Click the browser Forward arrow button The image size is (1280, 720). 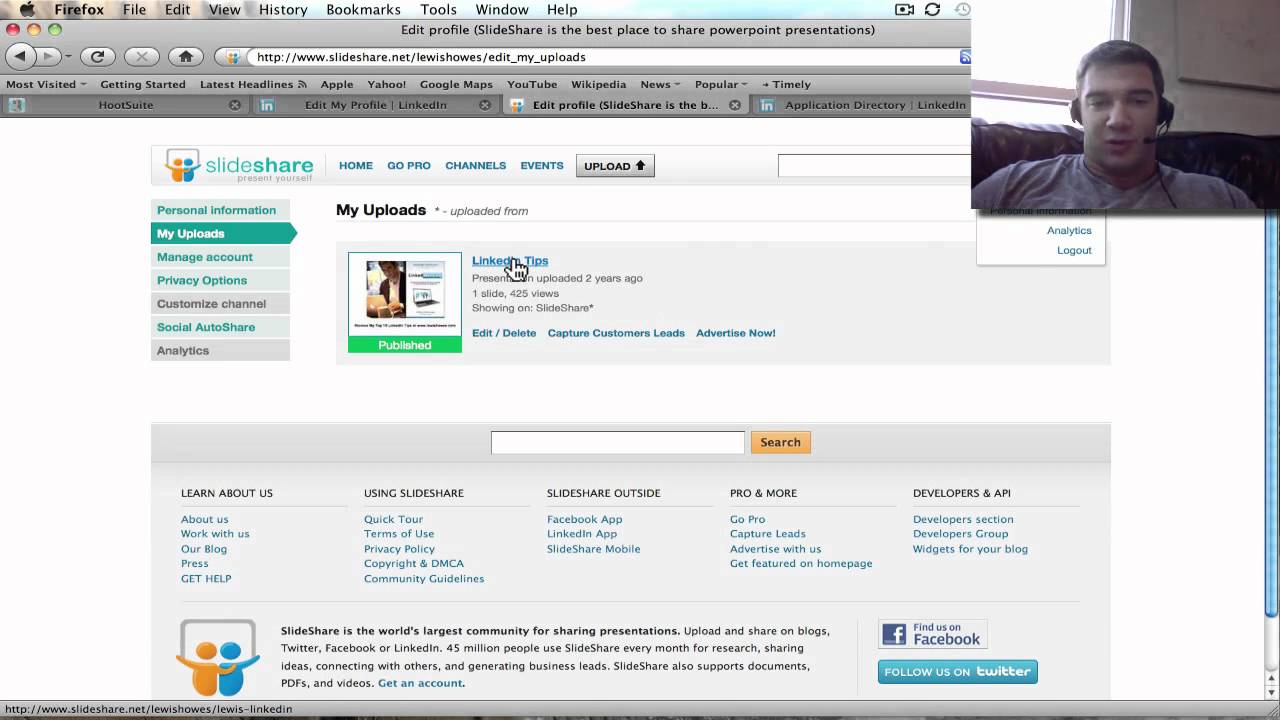(x=47, y=56)
